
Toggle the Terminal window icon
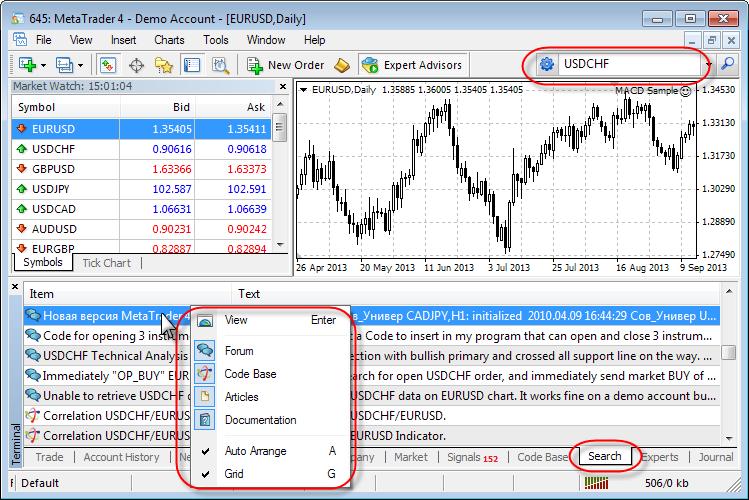pos(192,65)
